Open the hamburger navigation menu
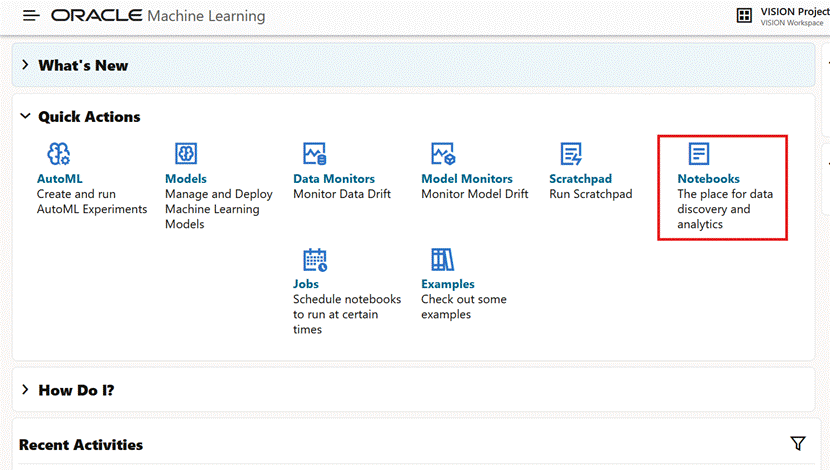Screen dimensions: 830x470 click(x=31, y=16)
